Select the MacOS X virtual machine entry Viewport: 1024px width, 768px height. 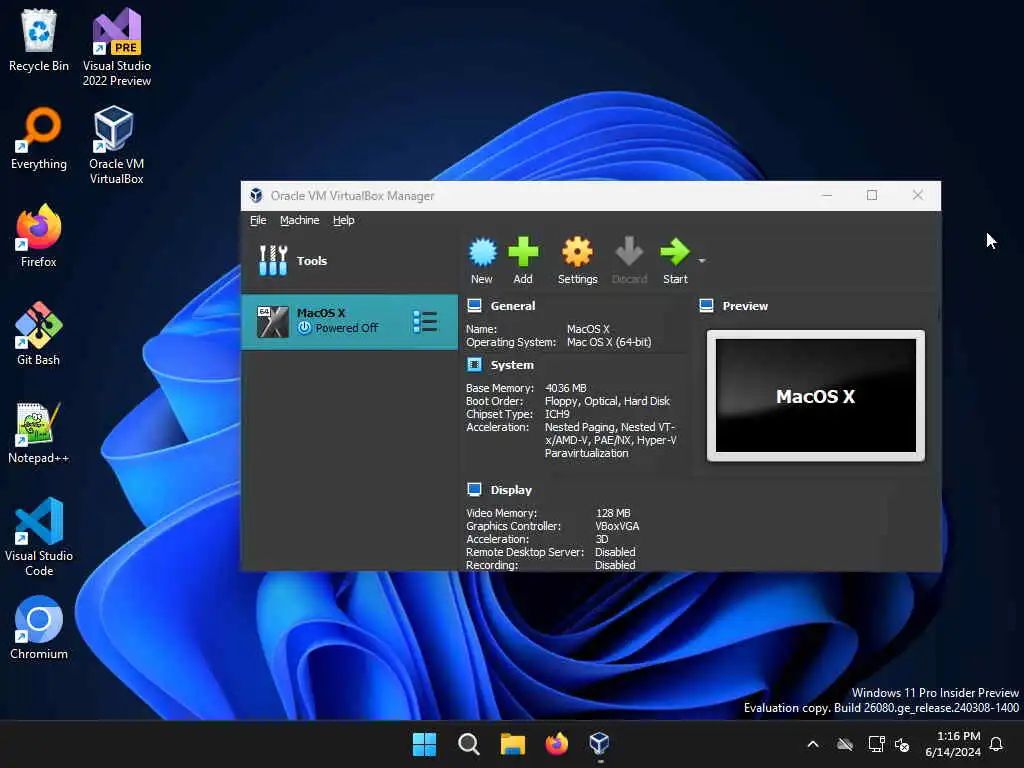[x=349, y=322]
